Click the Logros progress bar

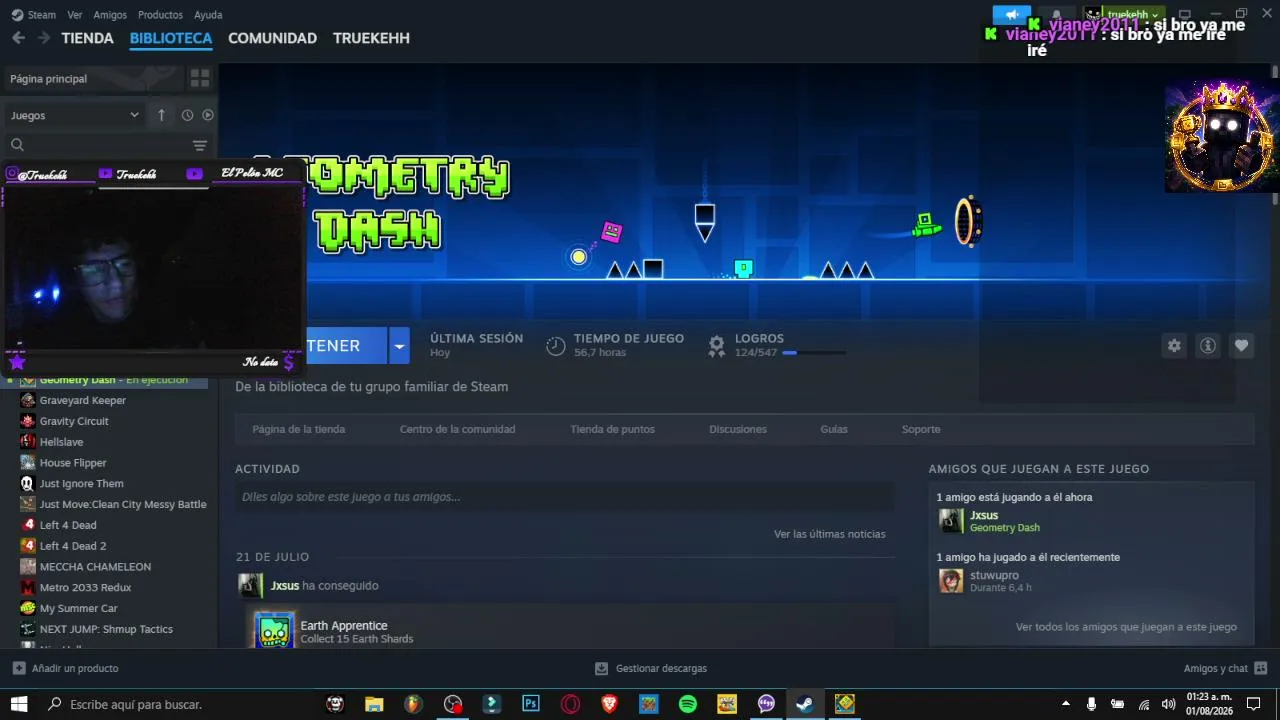[815, 353]
